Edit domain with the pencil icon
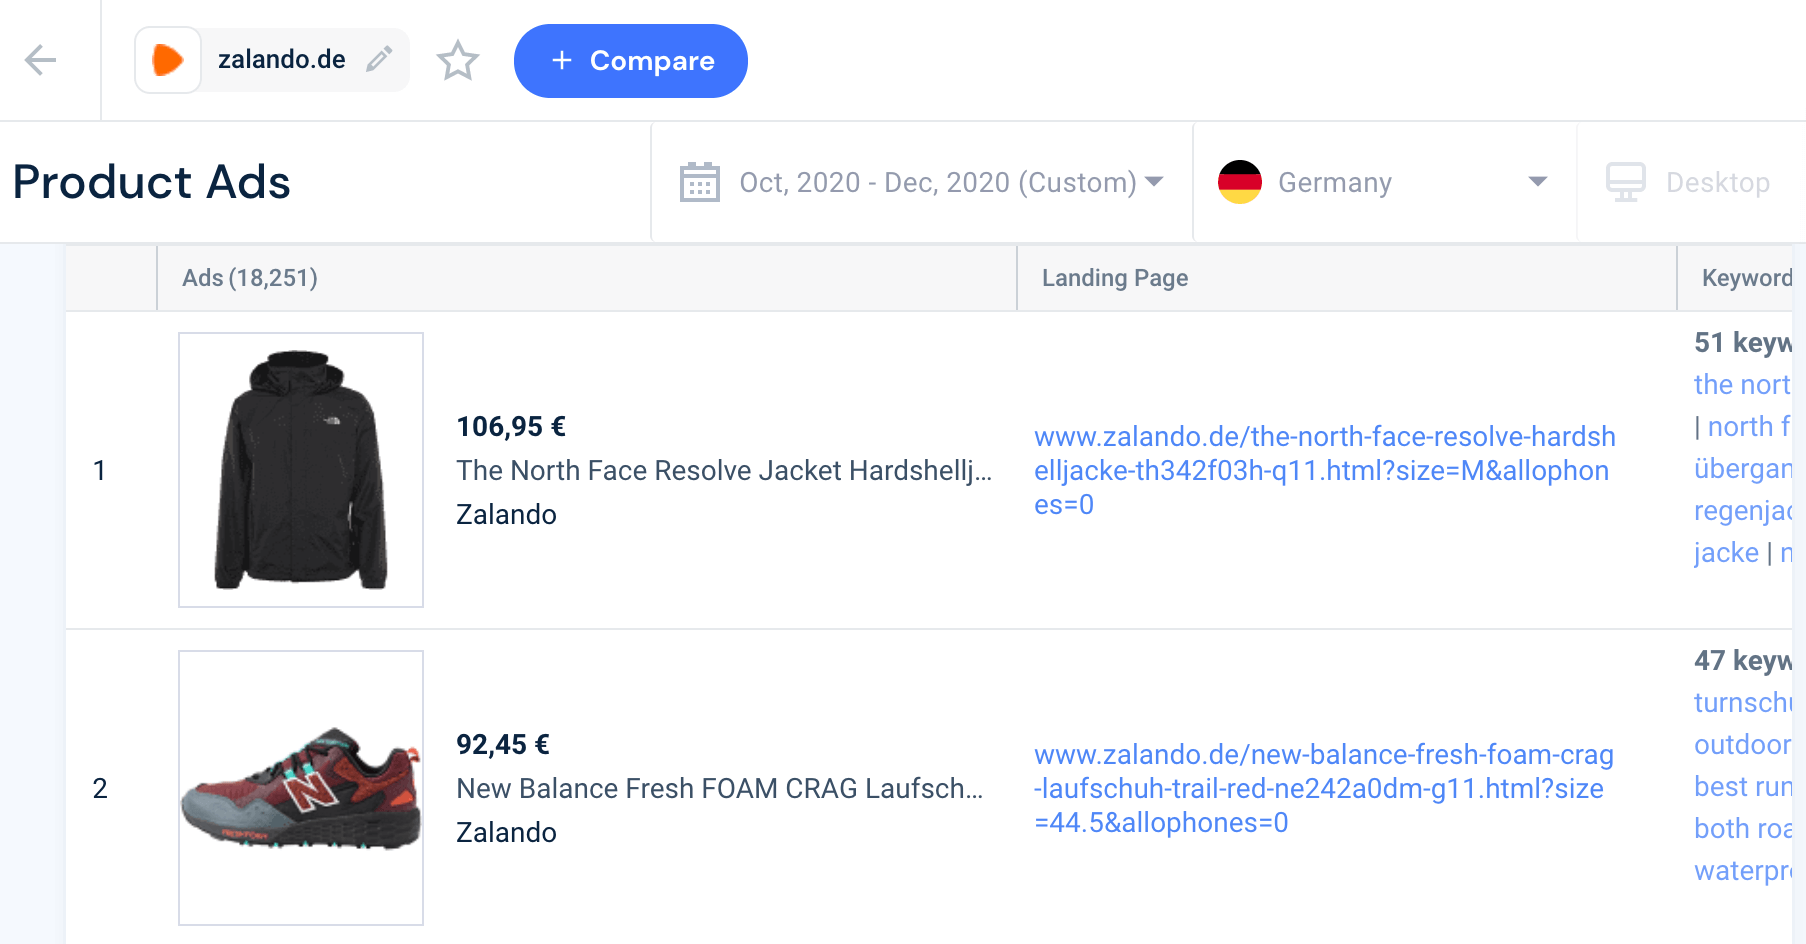1806x944 pixels. pyautogui.click(x=379, y=60)
